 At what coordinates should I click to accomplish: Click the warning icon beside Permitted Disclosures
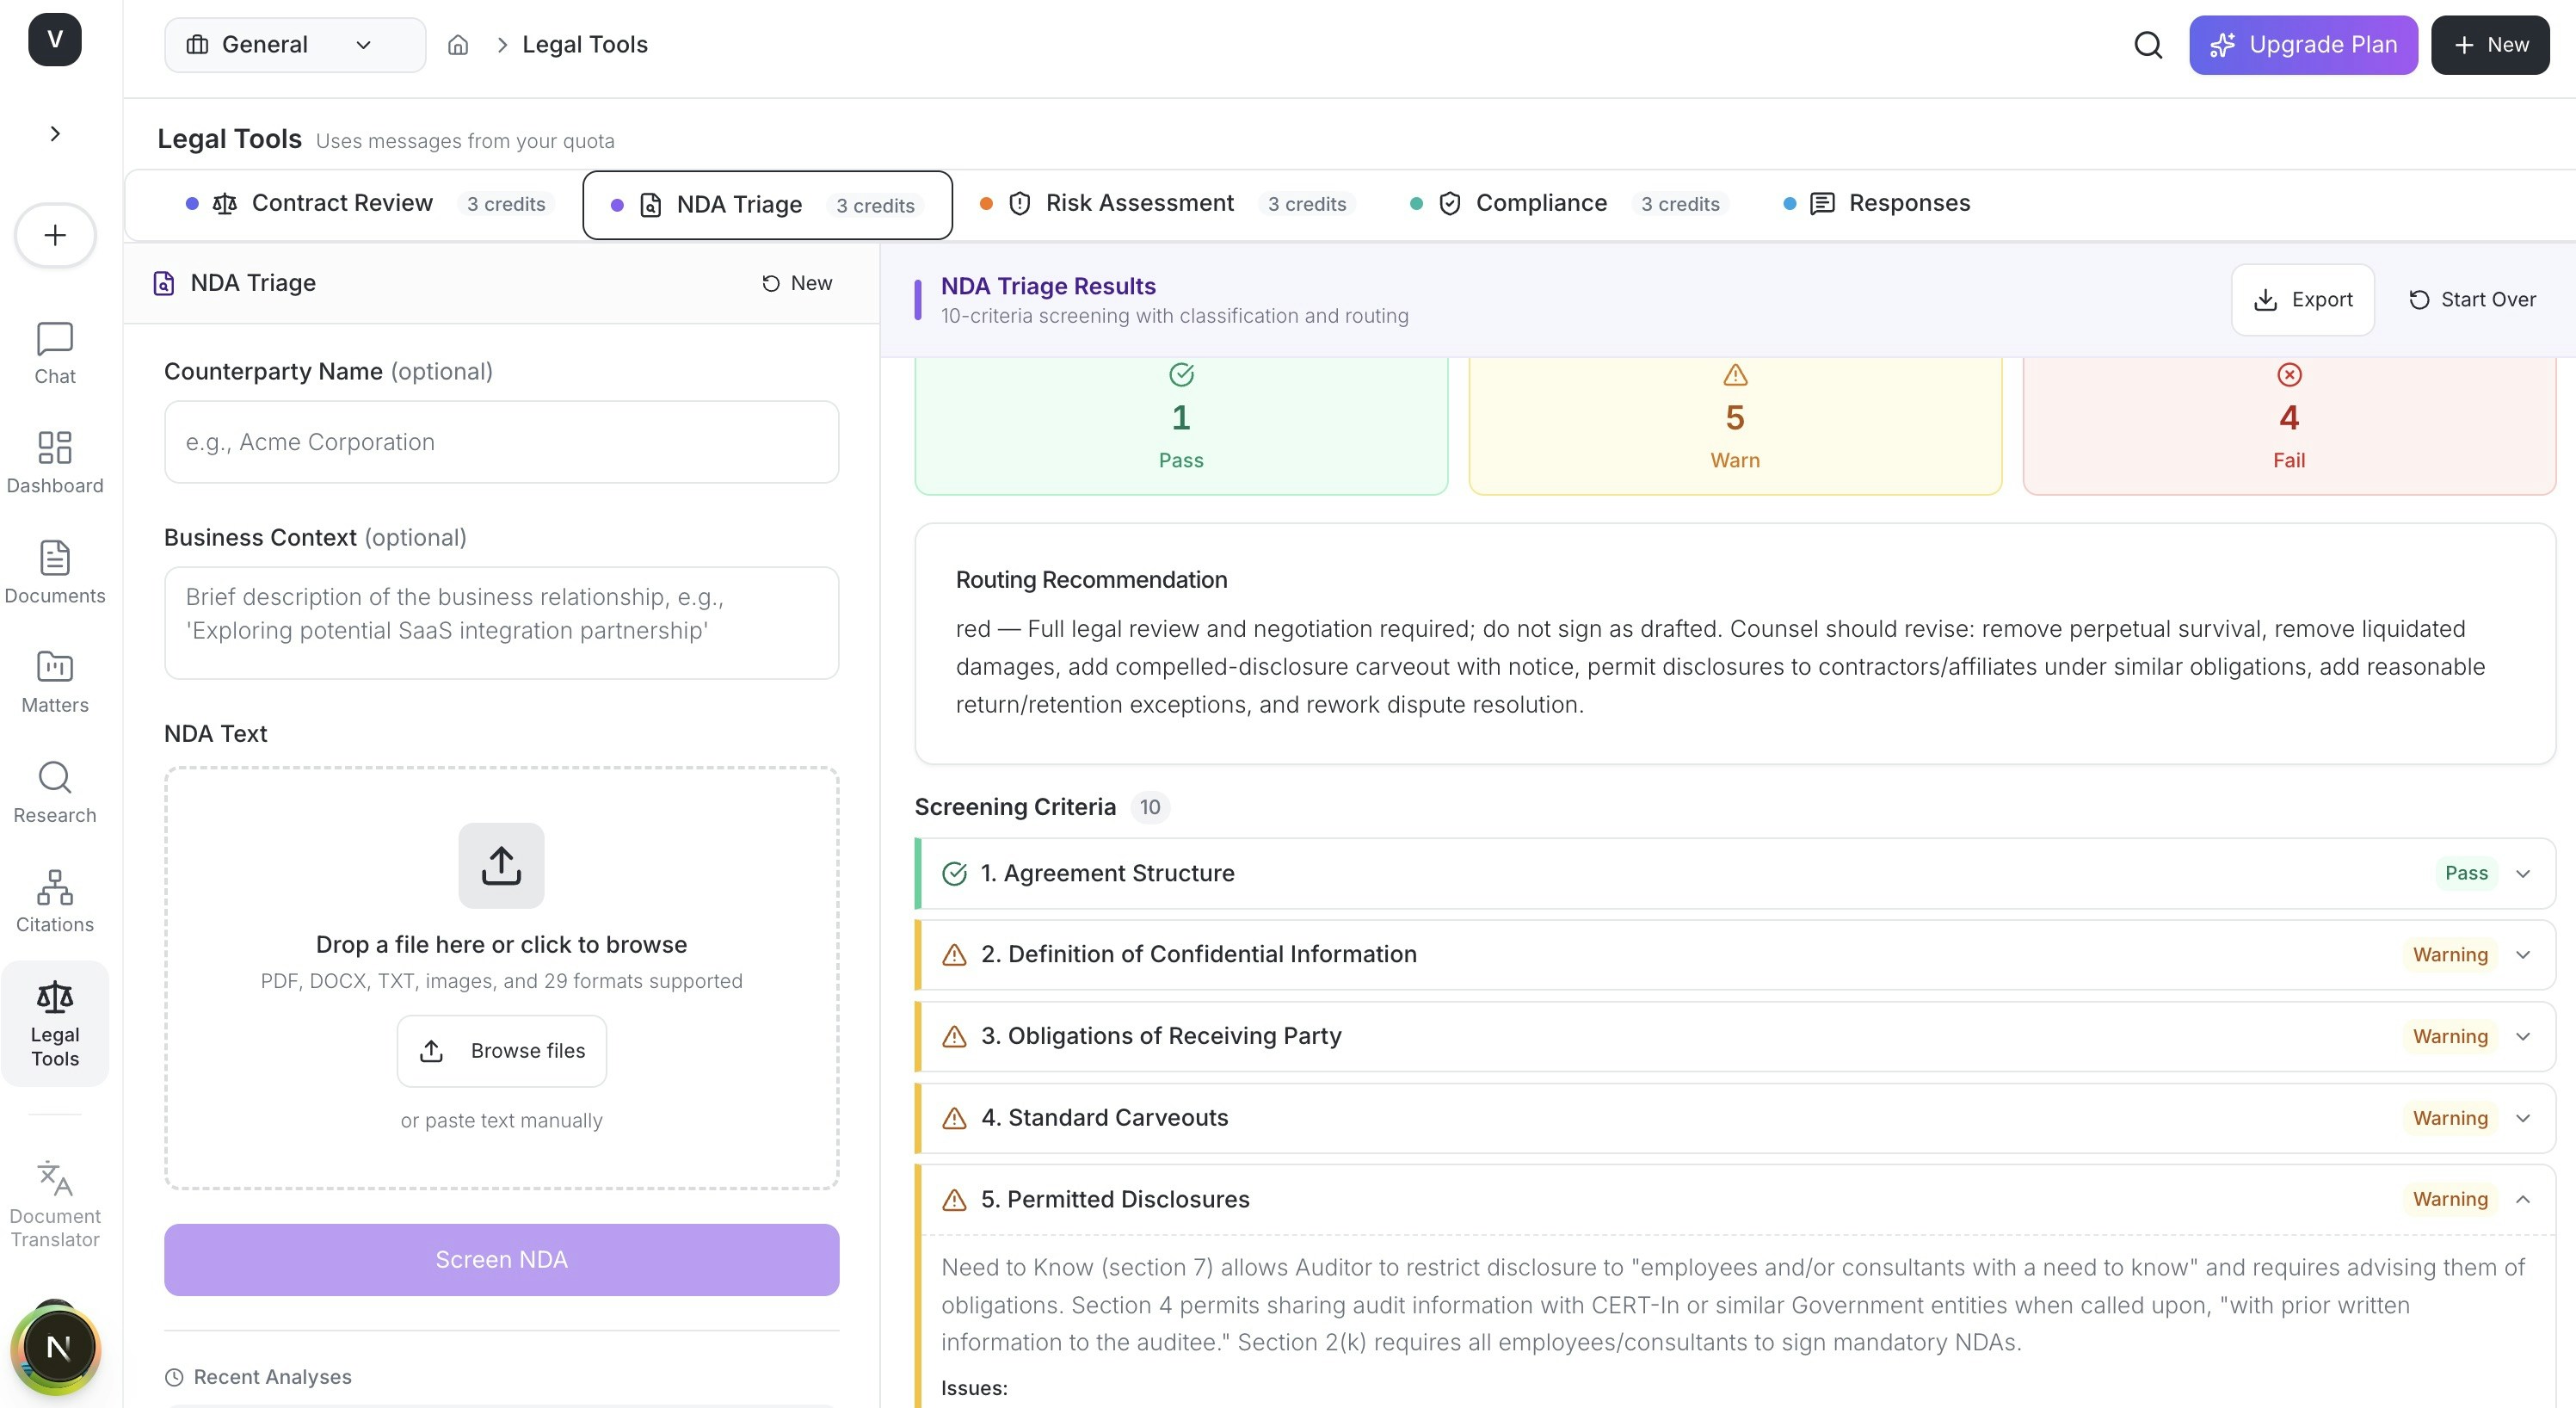955,1200
